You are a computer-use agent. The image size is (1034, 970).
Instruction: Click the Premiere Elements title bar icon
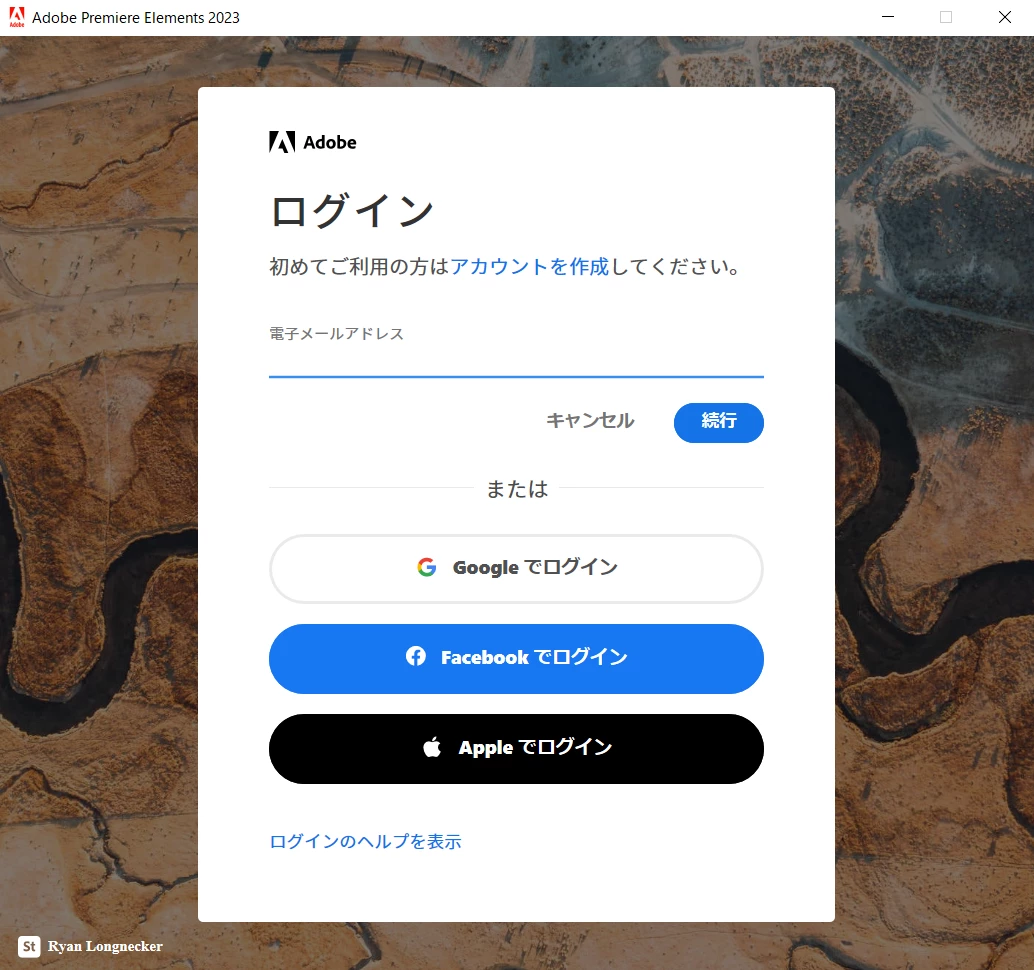16,17
